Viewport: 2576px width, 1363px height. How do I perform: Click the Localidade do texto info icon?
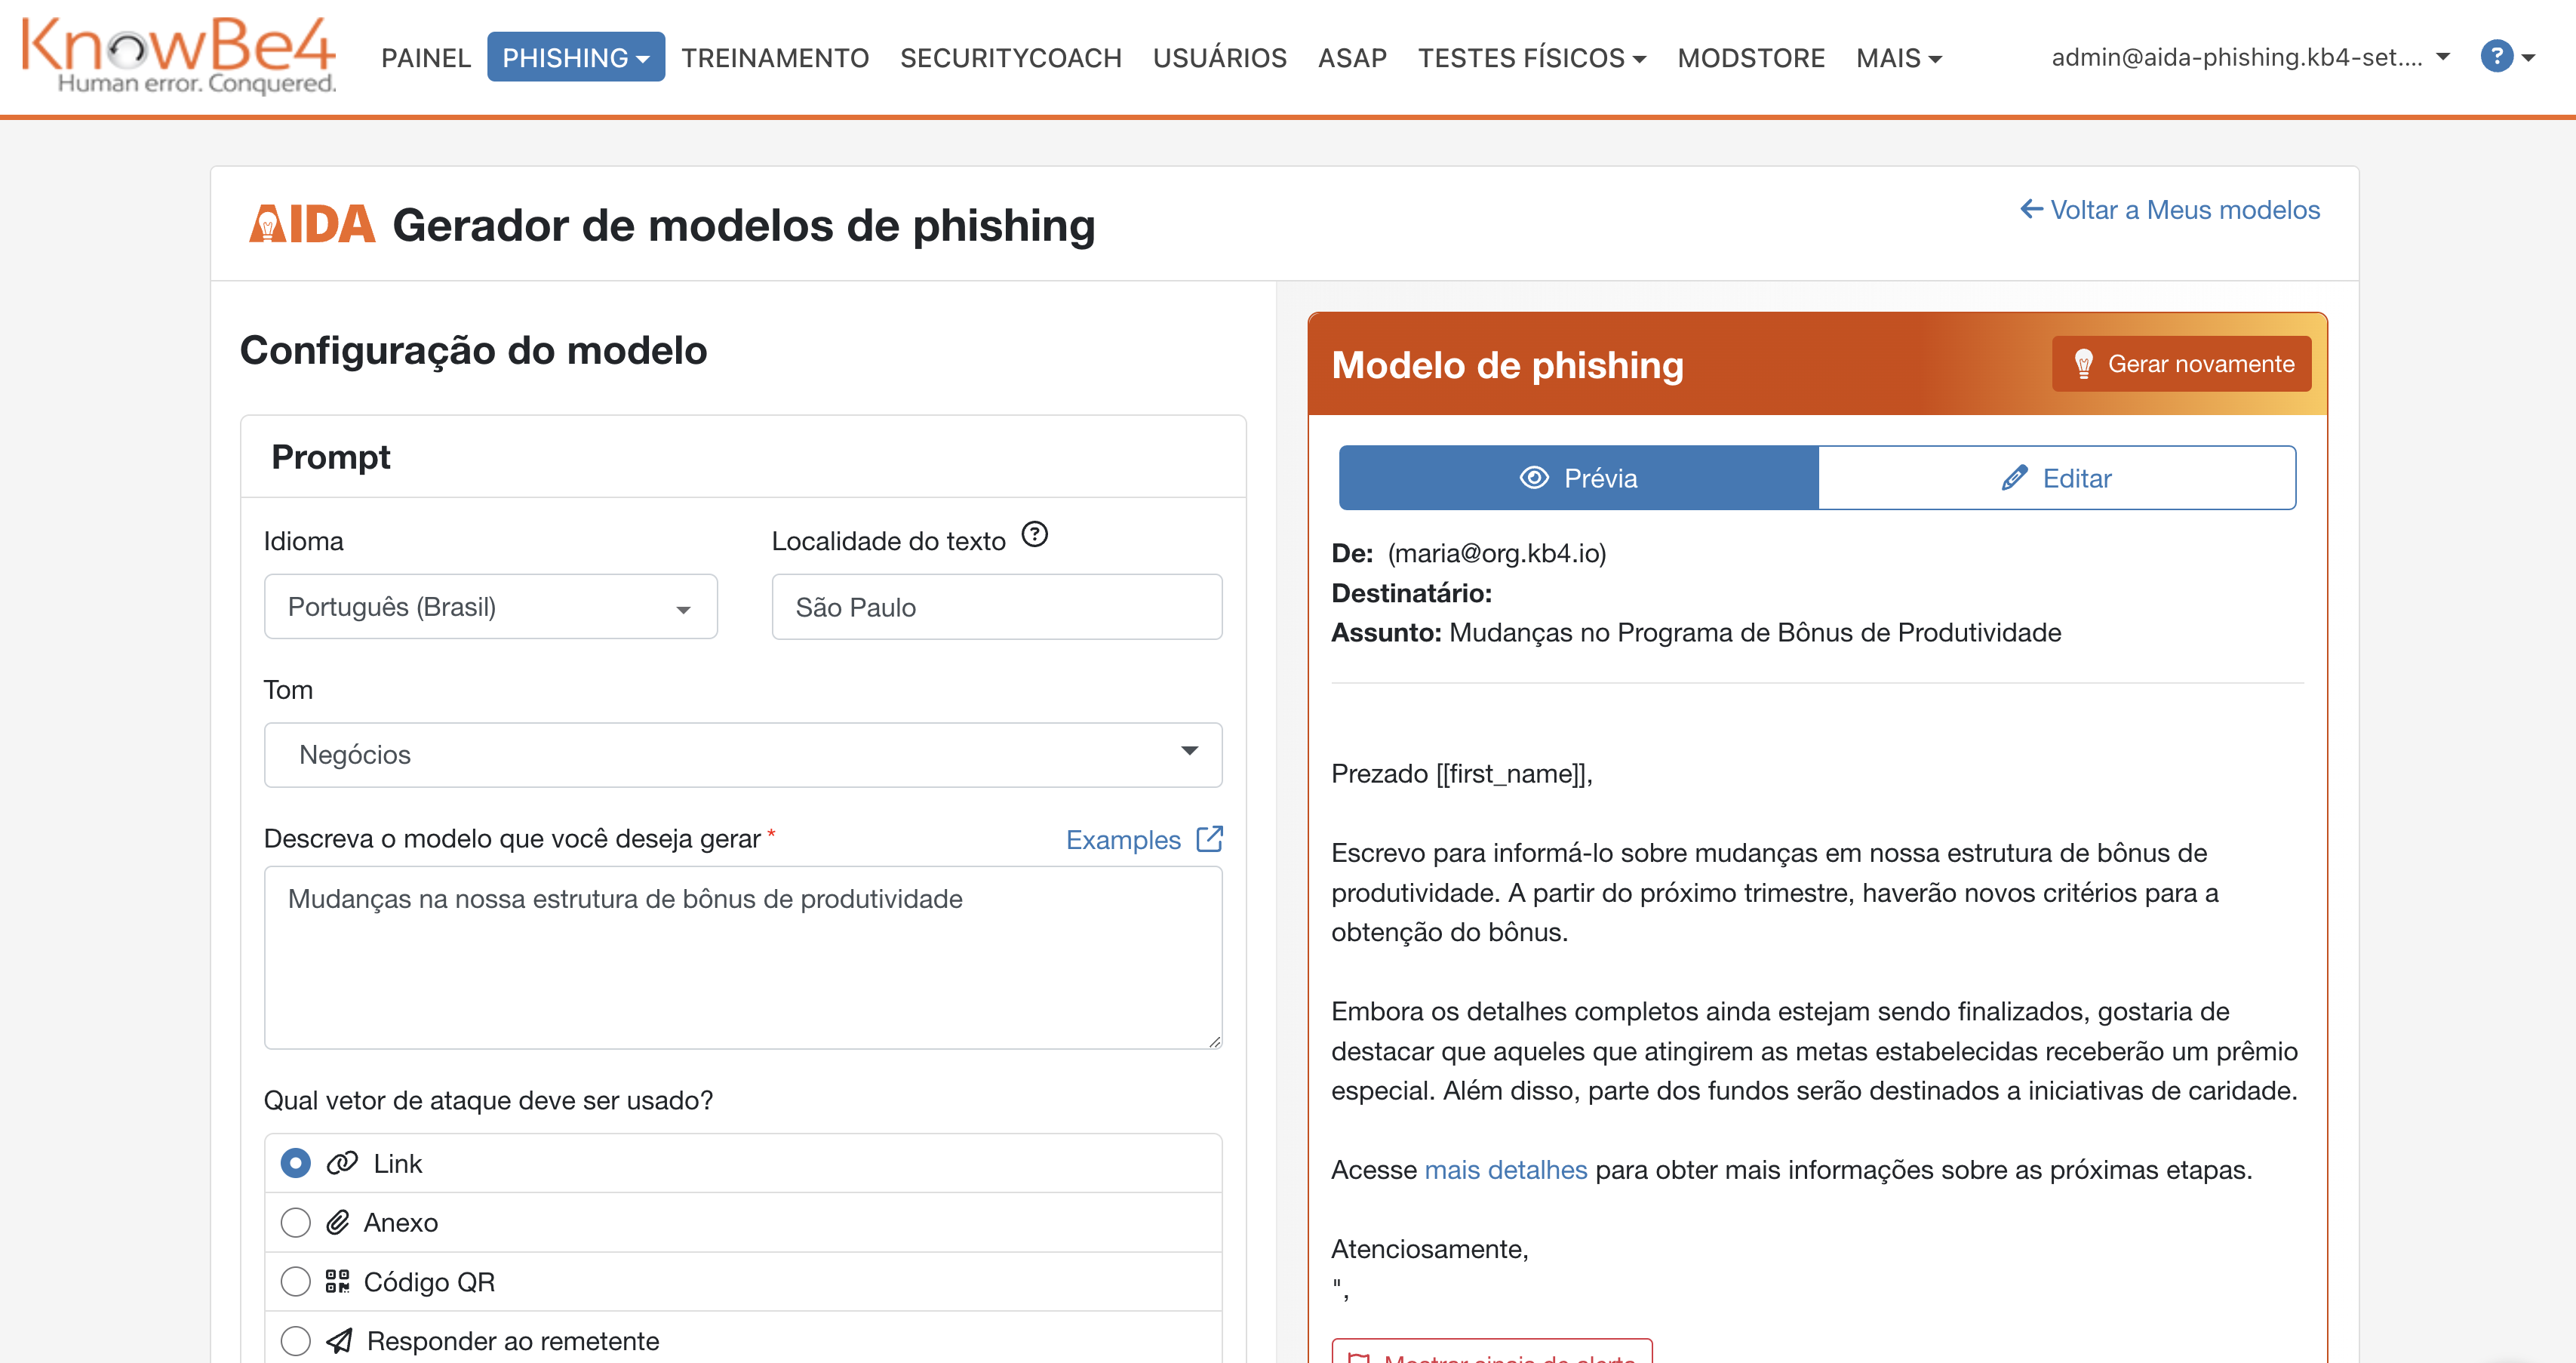[x=1034, y=535]
